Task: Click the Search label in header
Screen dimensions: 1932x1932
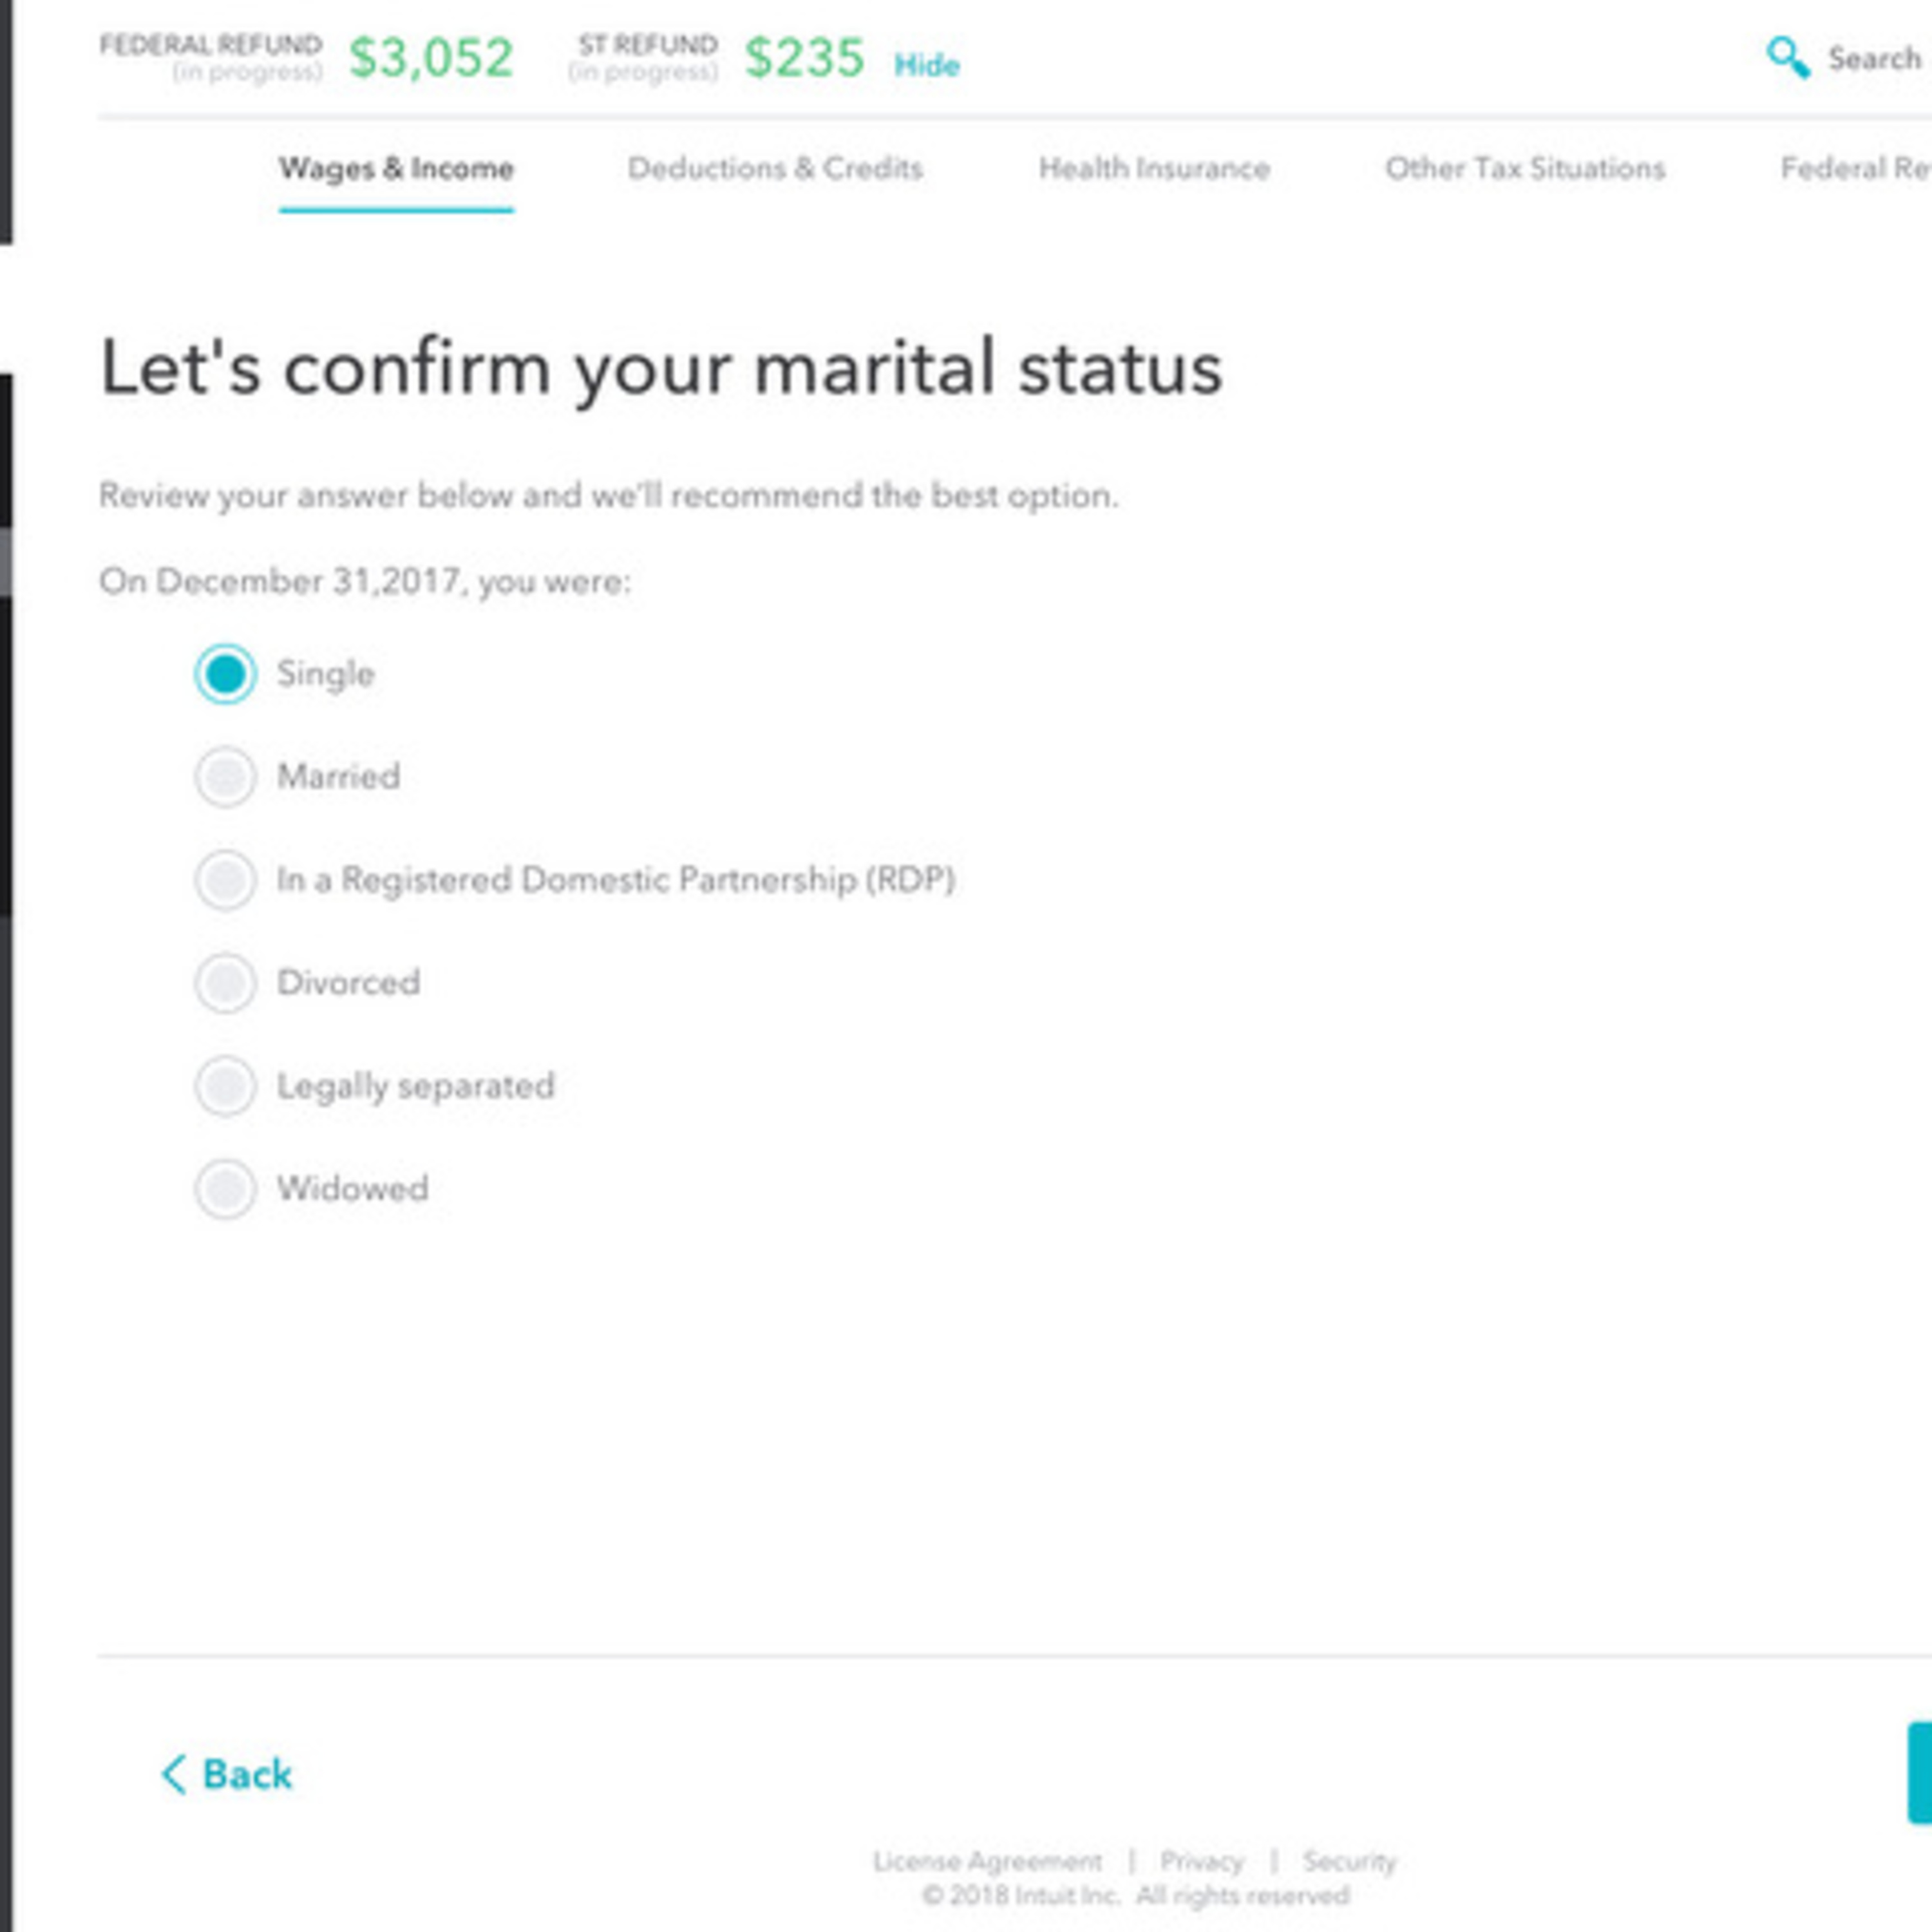Action: click(x=1874, y=59)
